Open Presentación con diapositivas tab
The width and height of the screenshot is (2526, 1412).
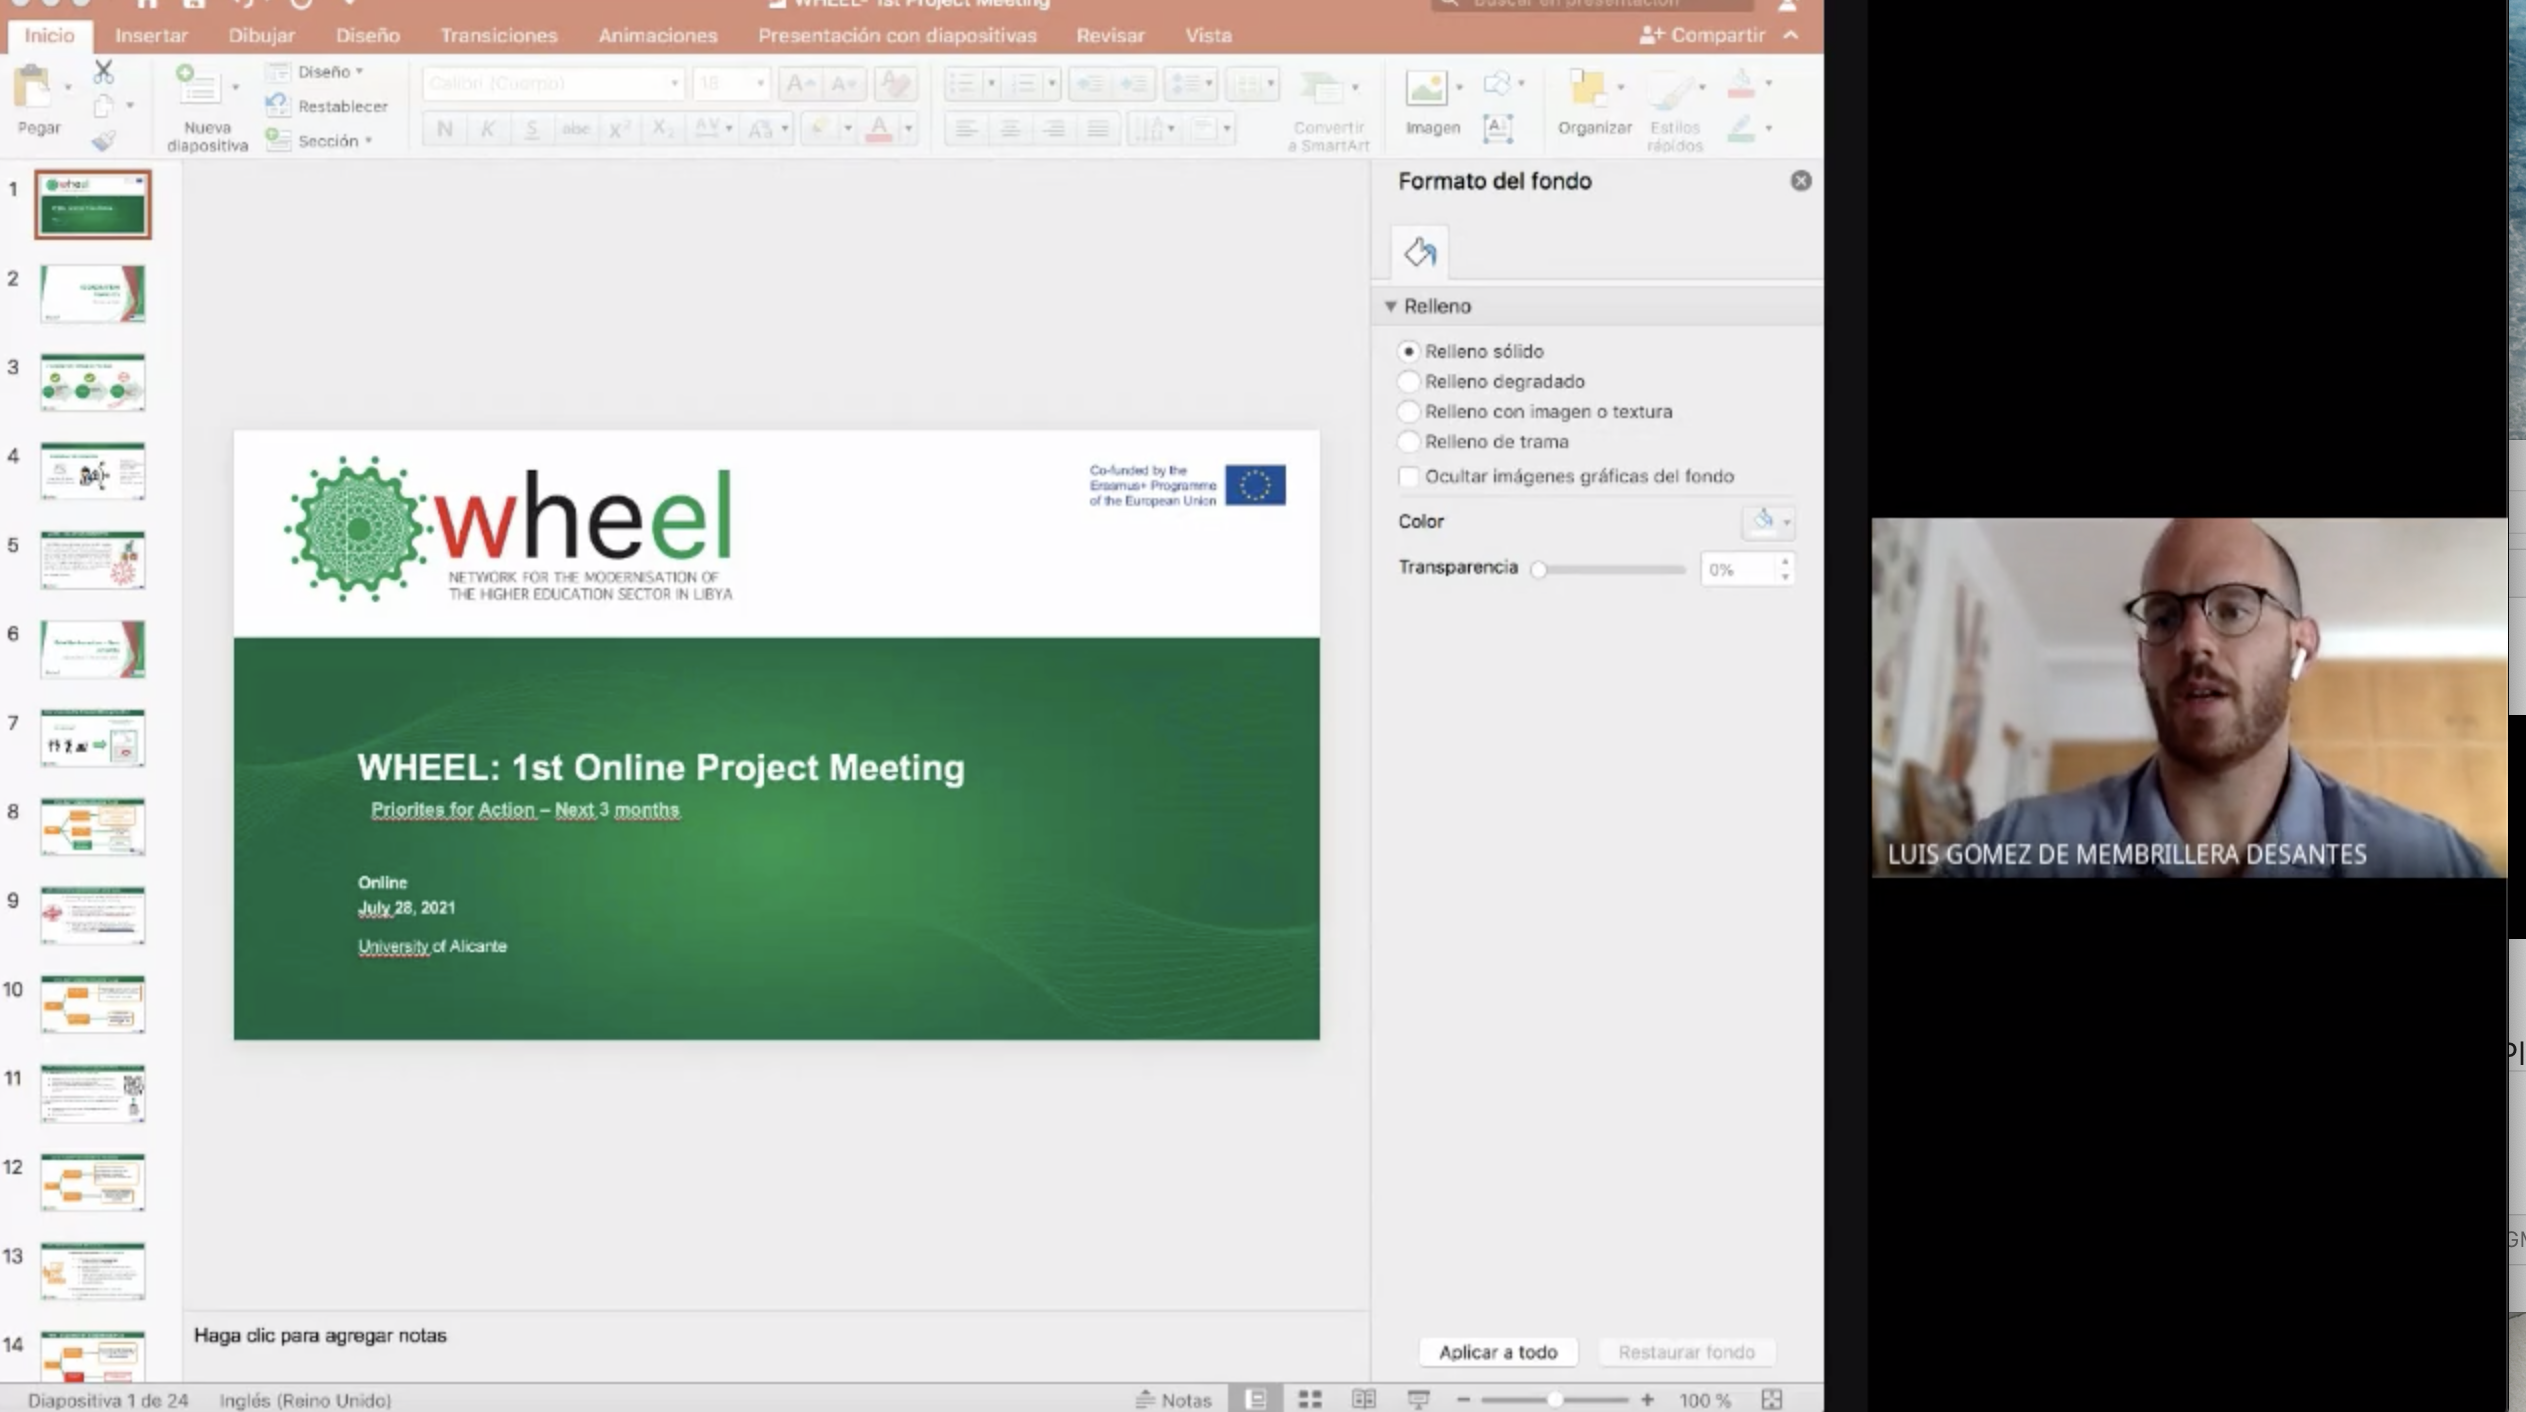(897, 35)
